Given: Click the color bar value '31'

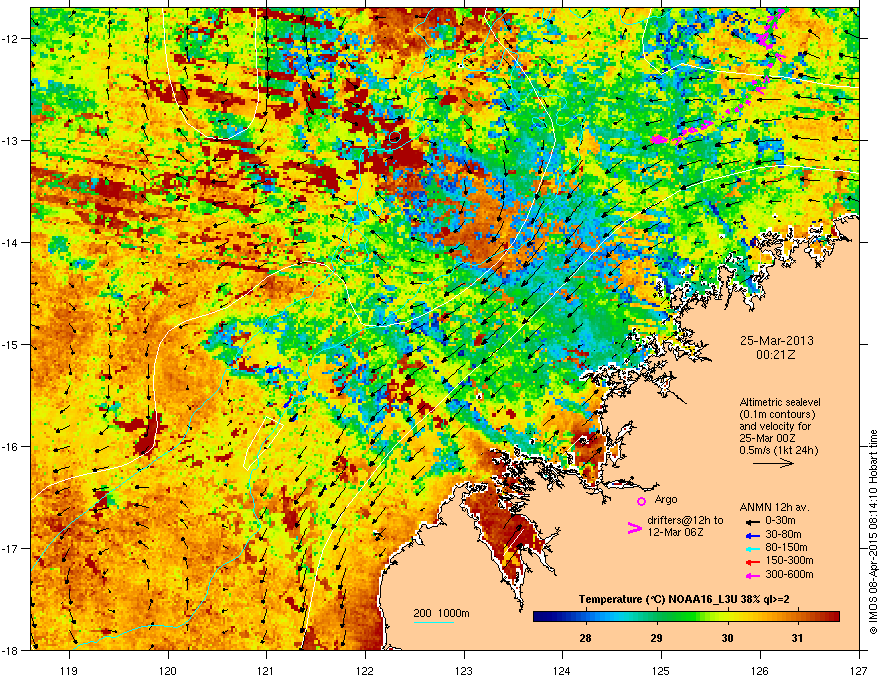Looking at the screenshot, I should click(x=798, y=638).
